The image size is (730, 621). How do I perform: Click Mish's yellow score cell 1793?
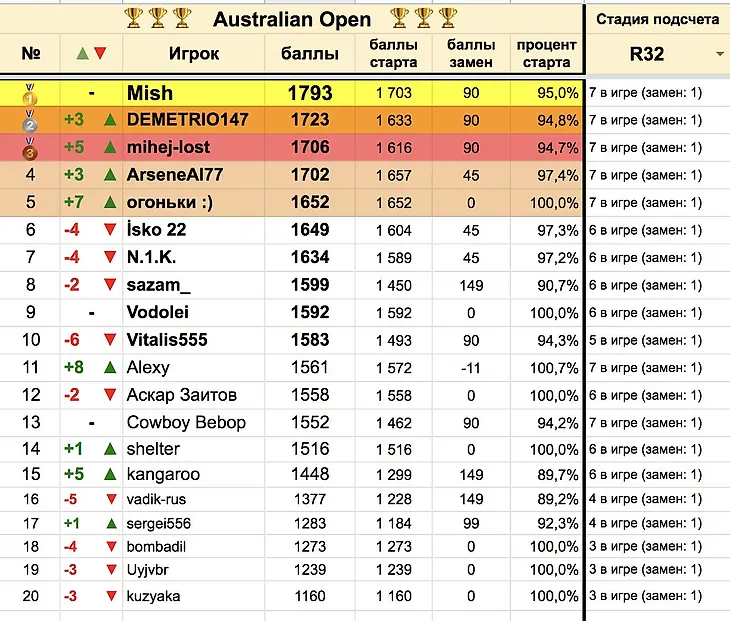click(310, 93)
